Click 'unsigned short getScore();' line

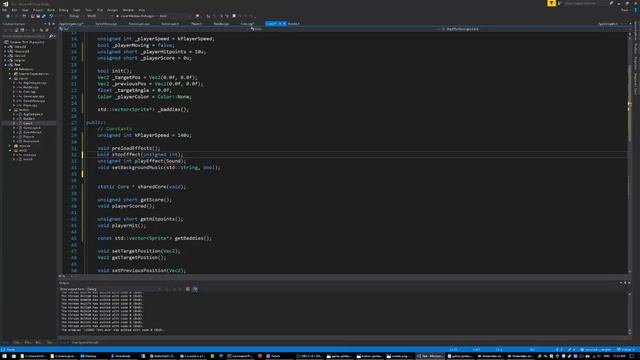(x=135, y=200)
